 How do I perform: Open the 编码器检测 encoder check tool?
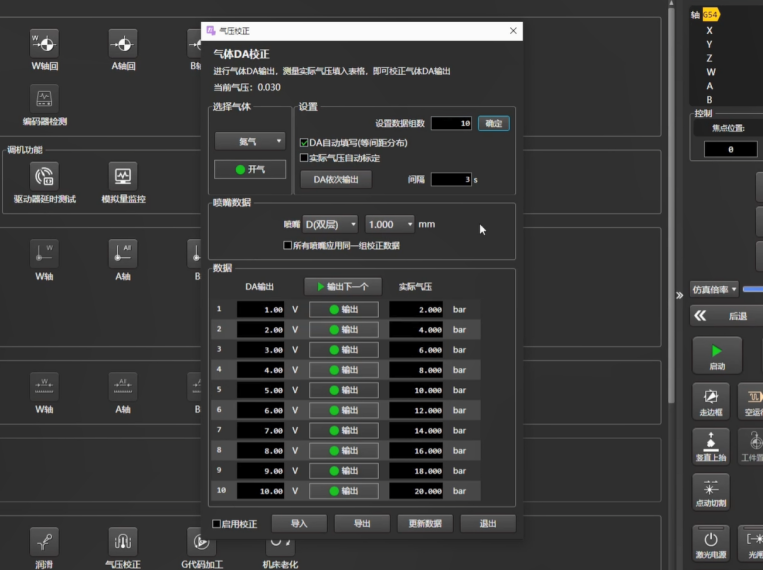point(45,99)
